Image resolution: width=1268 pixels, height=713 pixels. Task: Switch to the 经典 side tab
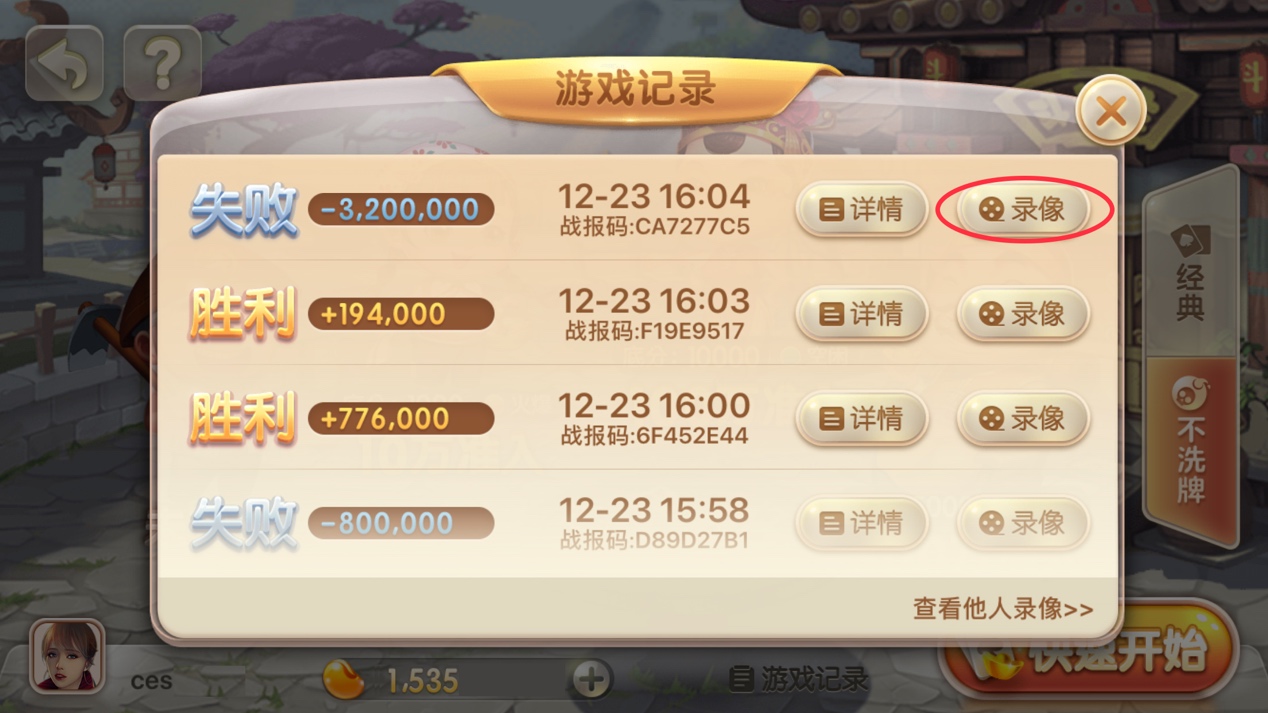[1190, 270]
